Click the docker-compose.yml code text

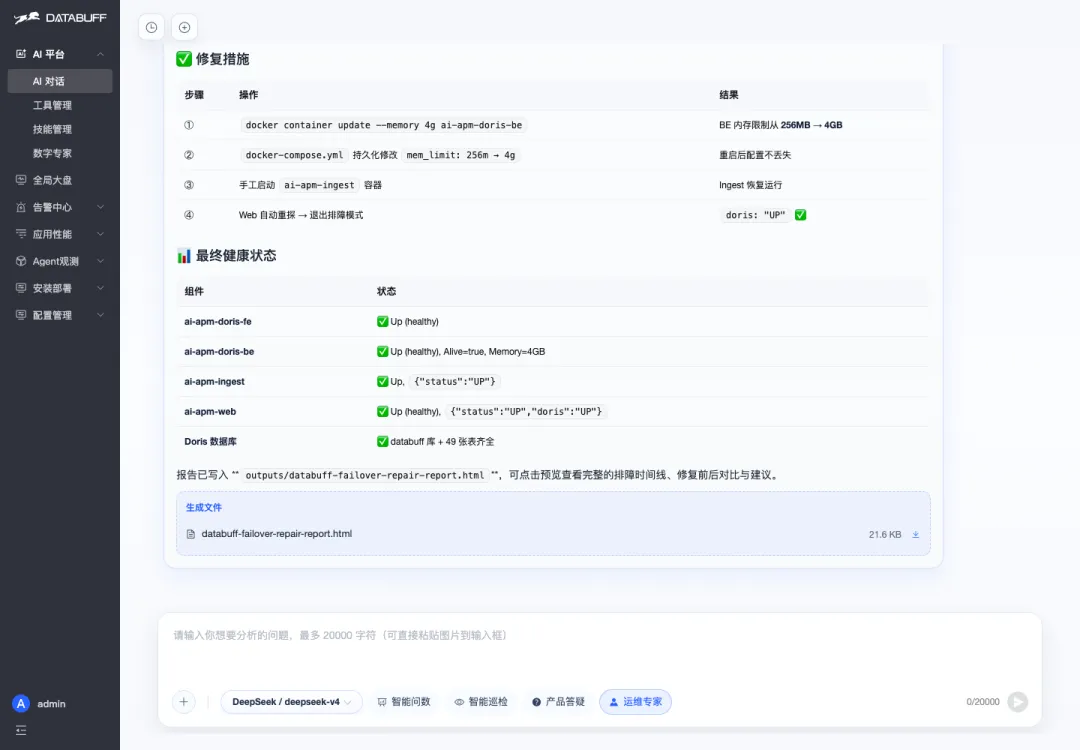click(294, 155)
